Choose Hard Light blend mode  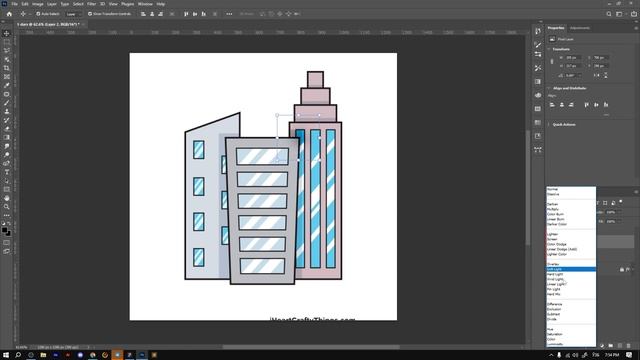click(571, 274)
